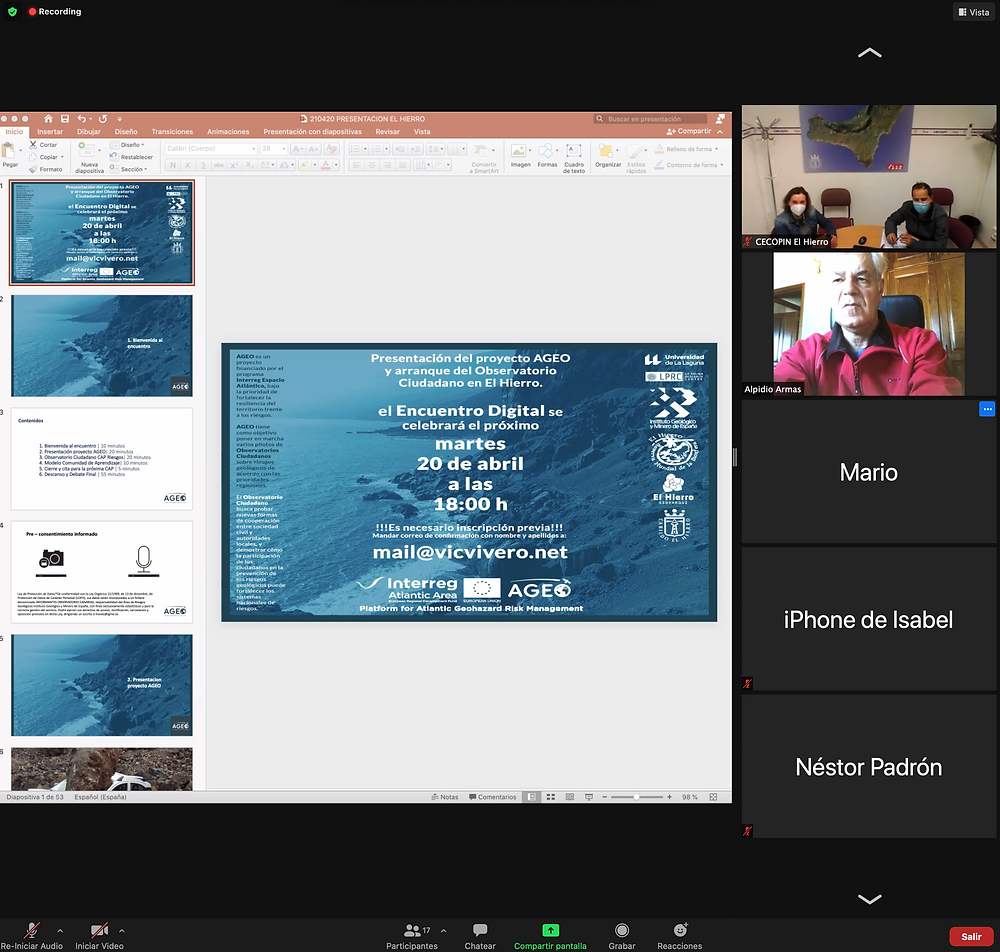Expand the Sección dropdown
This screenshot has width=1000, height=952.
[128, 169]
